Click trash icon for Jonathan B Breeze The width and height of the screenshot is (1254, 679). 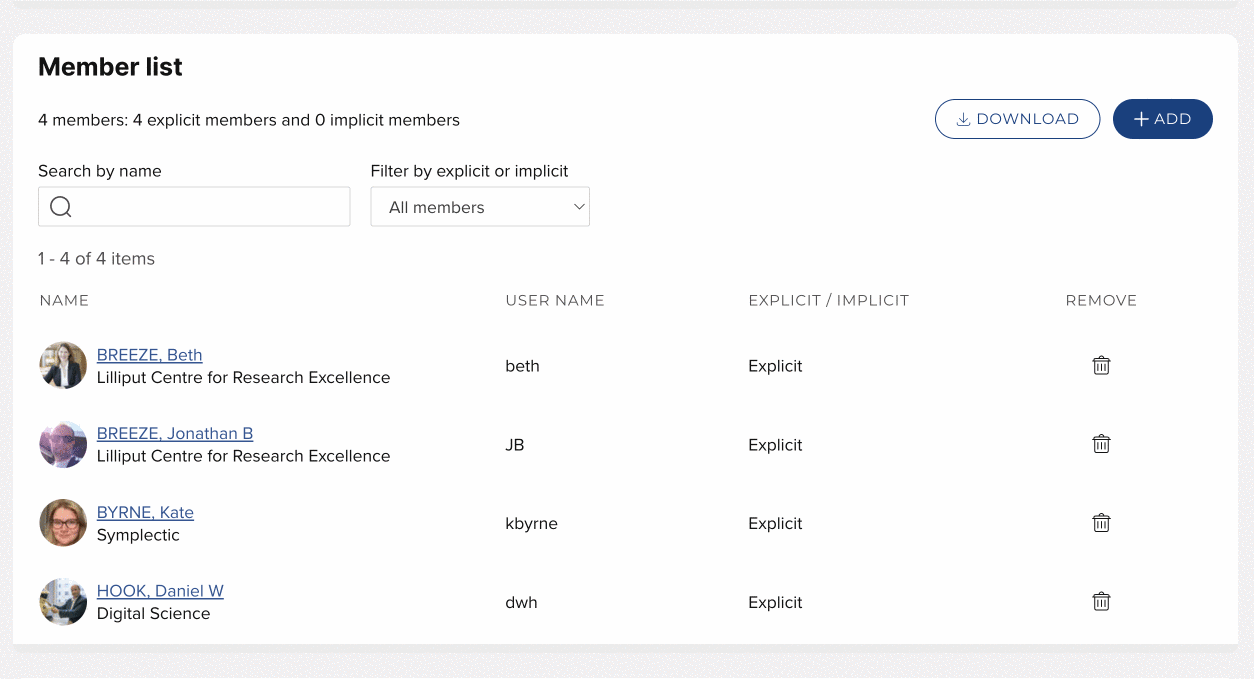[1101, 444]
